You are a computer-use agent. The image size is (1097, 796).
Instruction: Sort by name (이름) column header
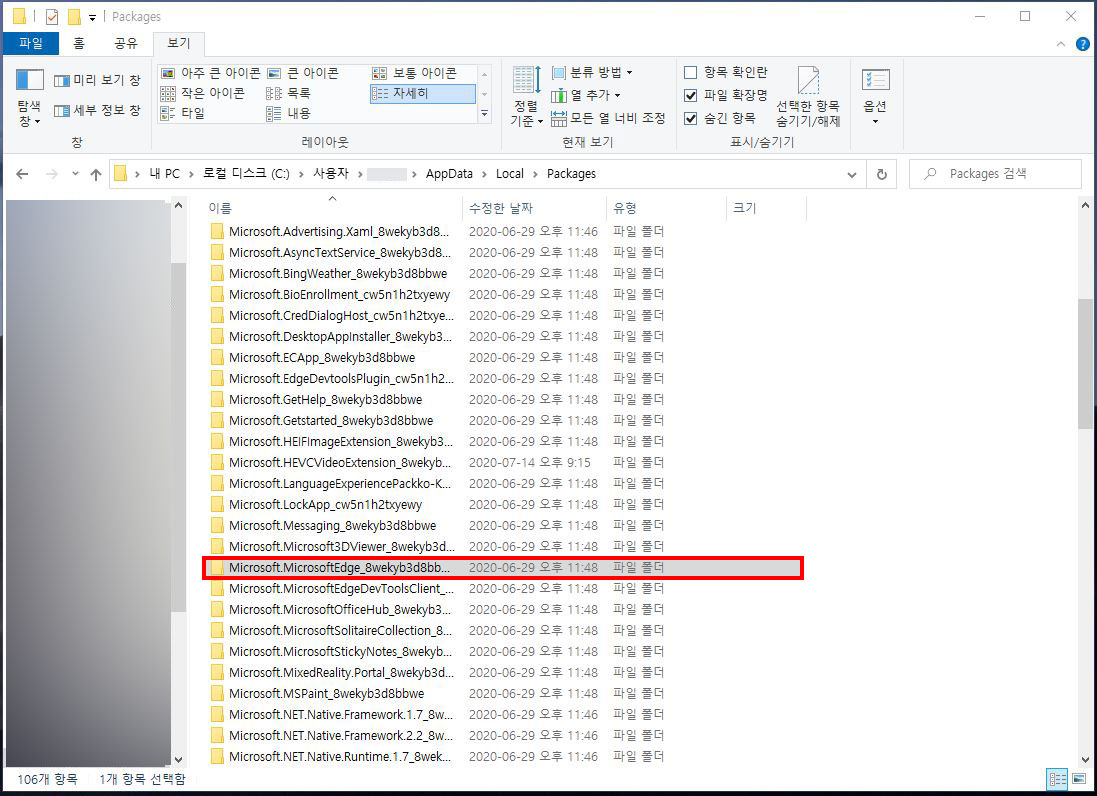click(x=333, y=208)
